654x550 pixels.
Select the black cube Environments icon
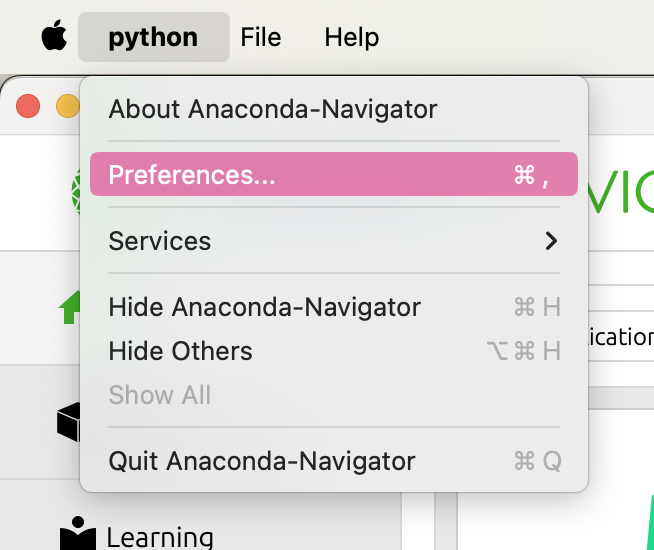68,422
